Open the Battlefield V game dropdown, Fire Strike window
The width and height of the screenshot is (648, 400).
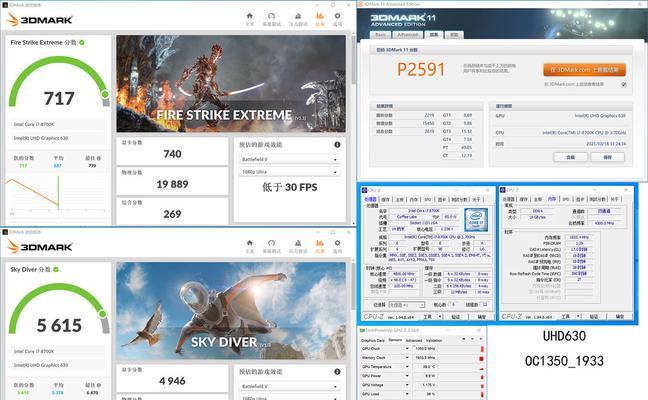(x=289, y=160)
